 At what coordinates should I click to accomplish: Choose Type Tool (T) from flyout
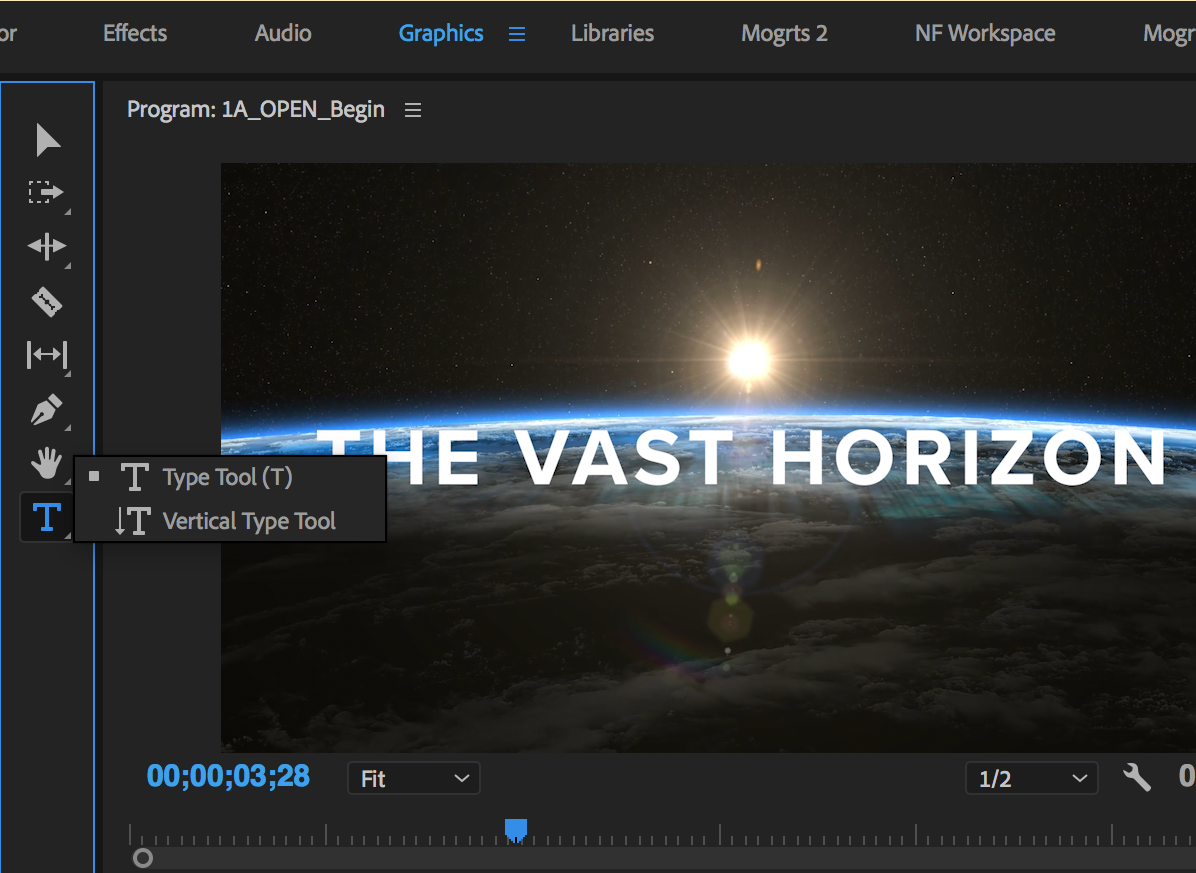(228, 477)
